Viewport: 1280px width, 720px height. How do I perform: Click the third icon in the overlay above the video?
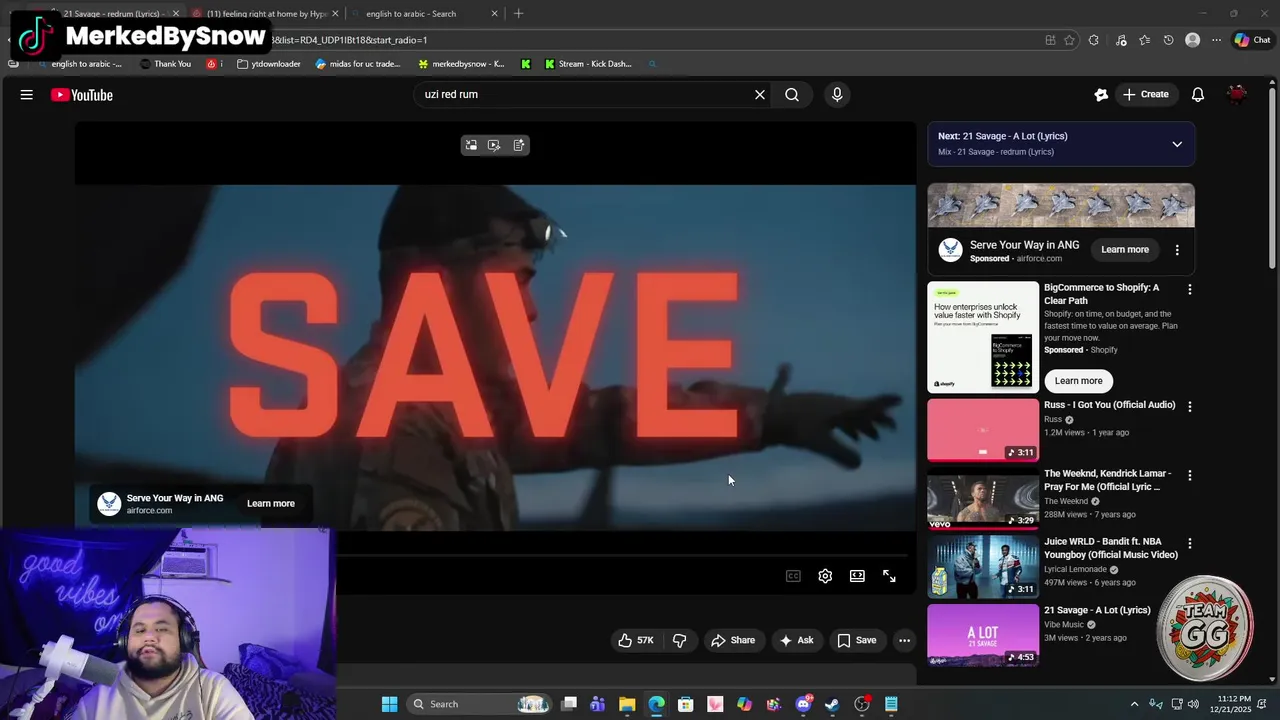click(x=518, y=146)
